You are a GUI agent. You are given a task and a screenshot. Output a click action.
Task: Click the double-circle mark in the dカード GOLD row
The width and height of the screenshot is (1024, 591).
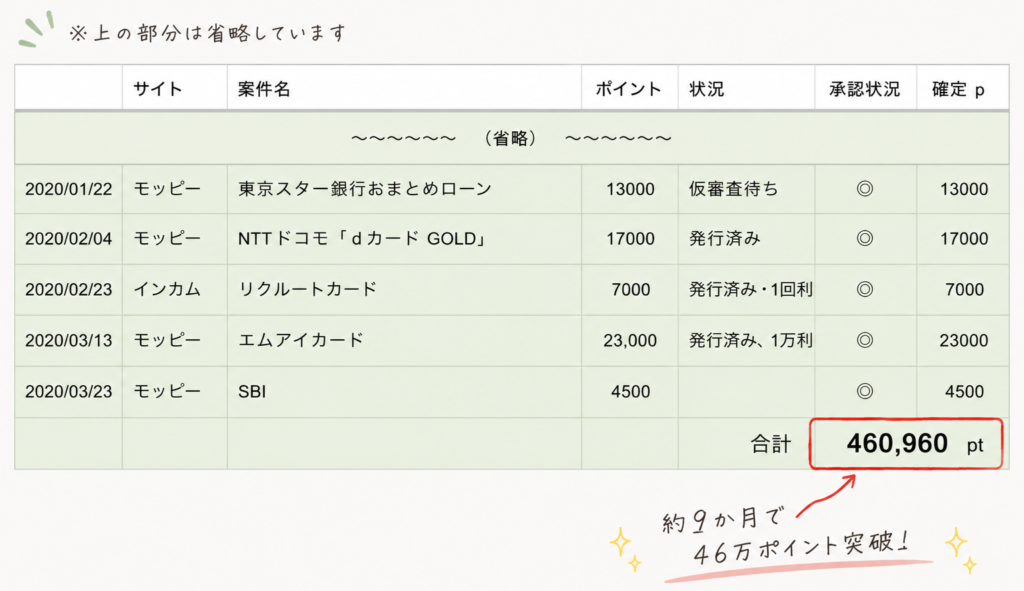click(865, 238)
